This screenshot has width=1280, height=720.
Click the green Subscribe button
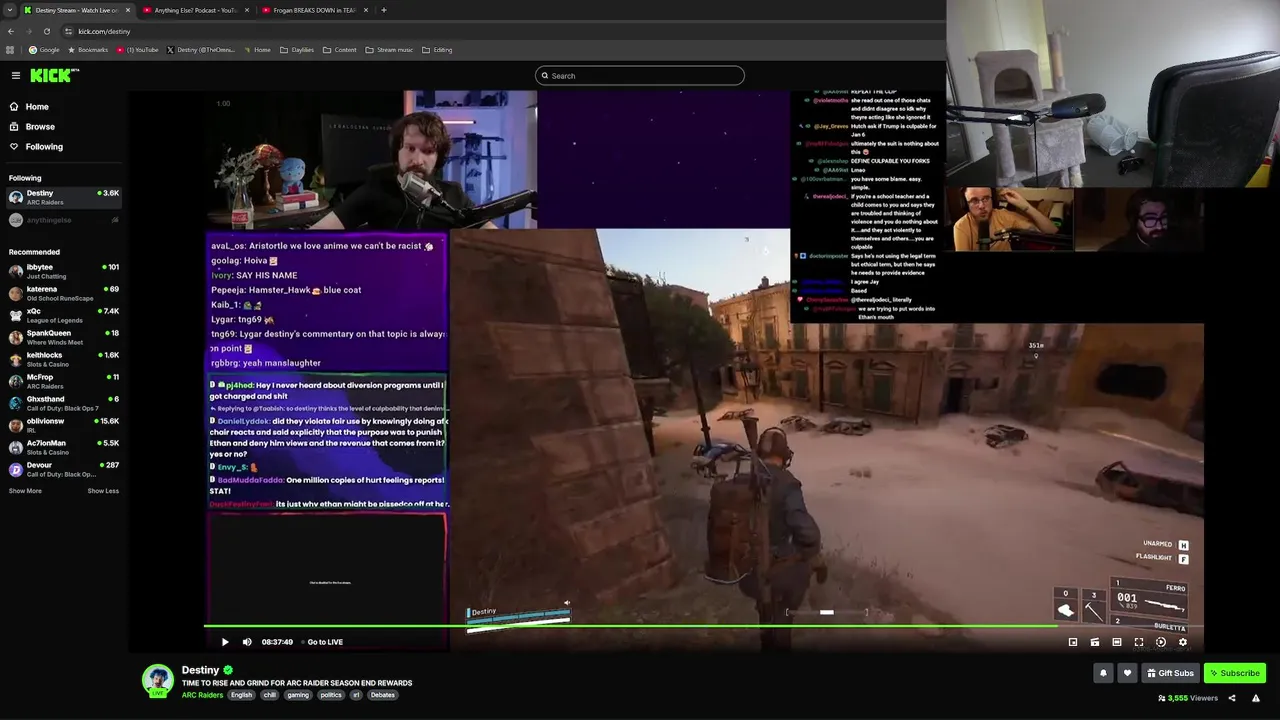pos(1235,673)
